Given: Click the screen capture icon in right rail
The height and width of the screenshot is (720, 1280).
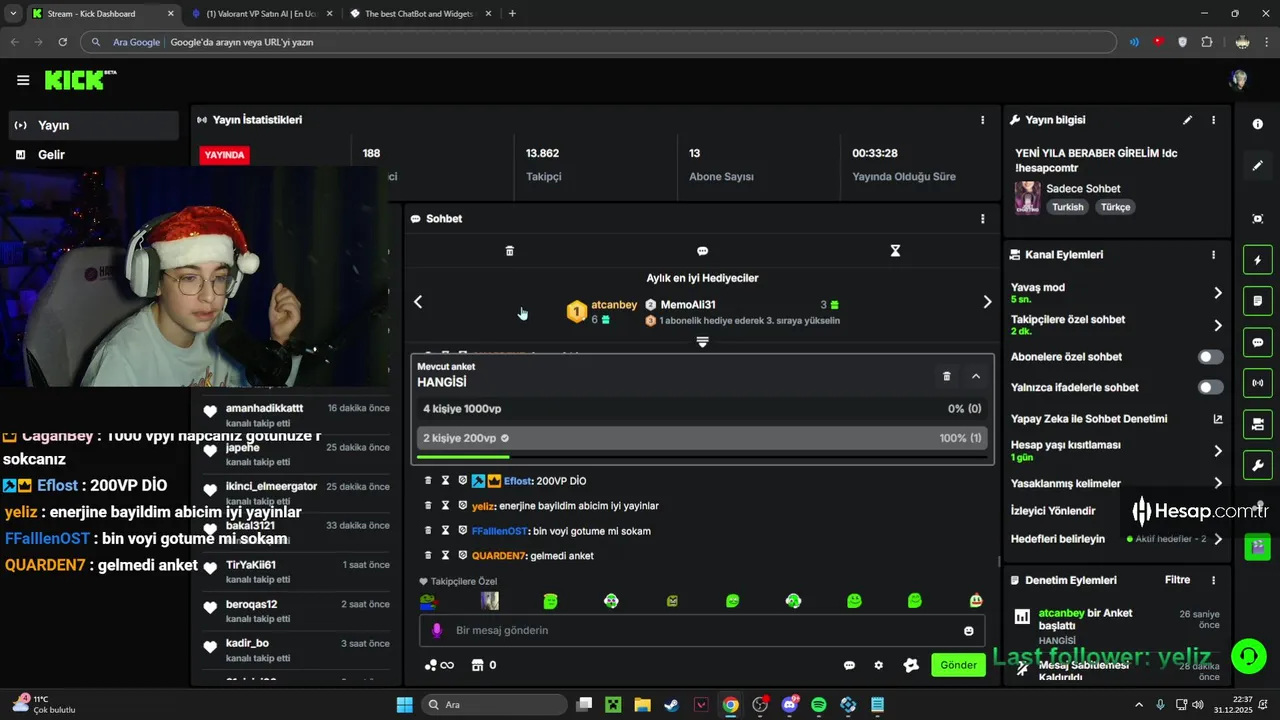Looking at the screenshot, I should click(1258, 219).
